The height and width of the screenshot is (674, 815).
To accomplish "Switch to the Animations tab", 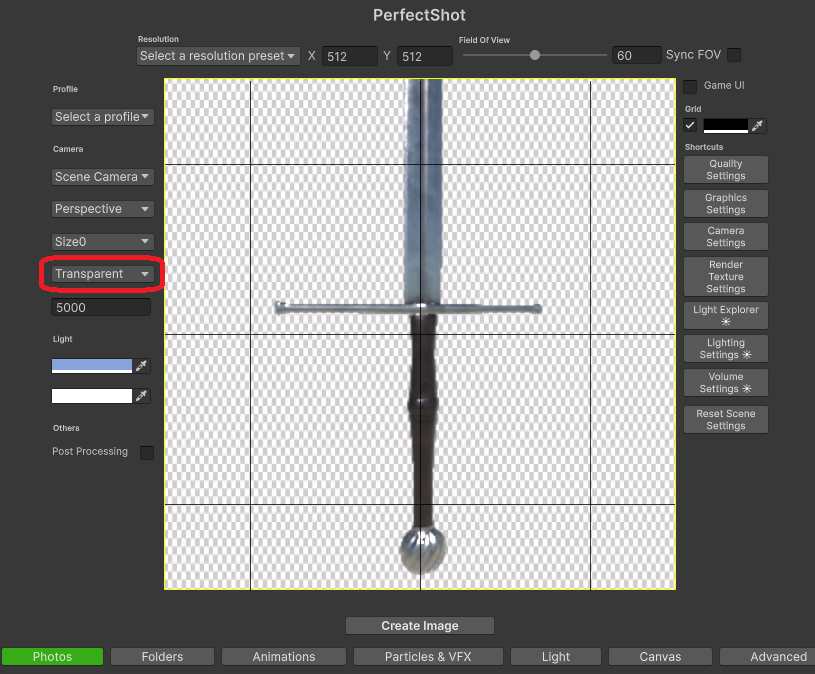I will pyautogui.click(x=284, y=657).
